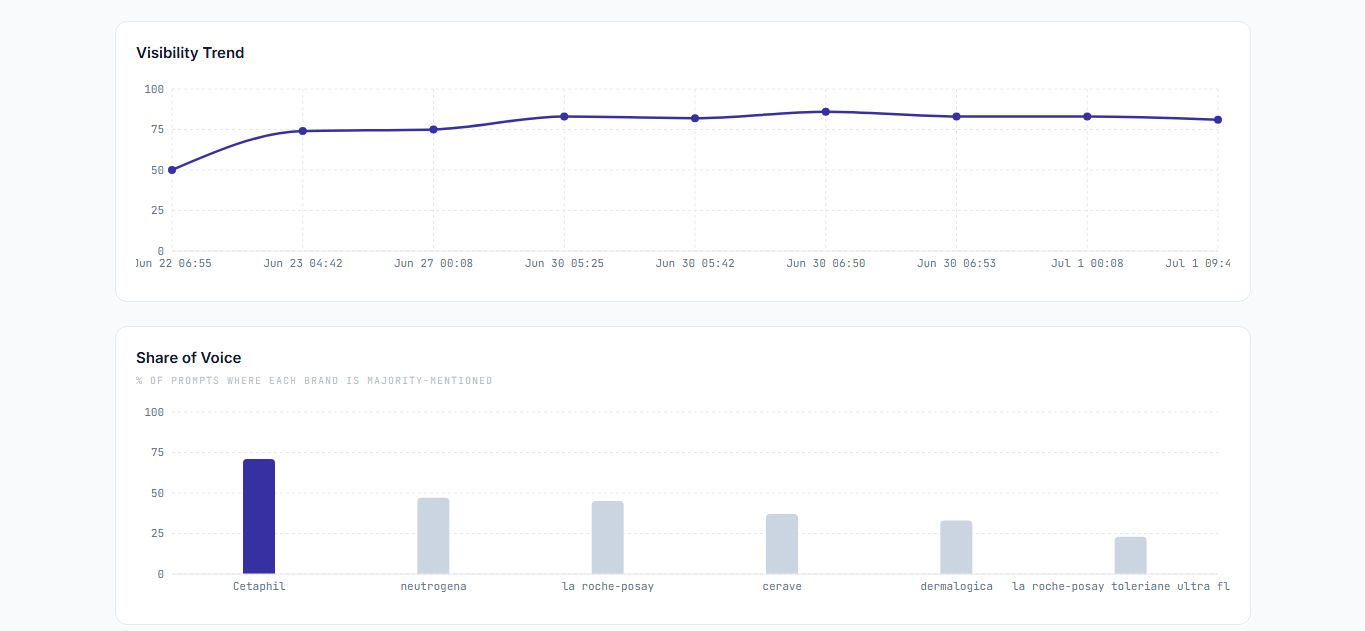The width and height of the screenshot is (1365, 631).
Task: Click the Jun 27 00:08 axis label
Action: pyautogui.click(x=433, y=263)
